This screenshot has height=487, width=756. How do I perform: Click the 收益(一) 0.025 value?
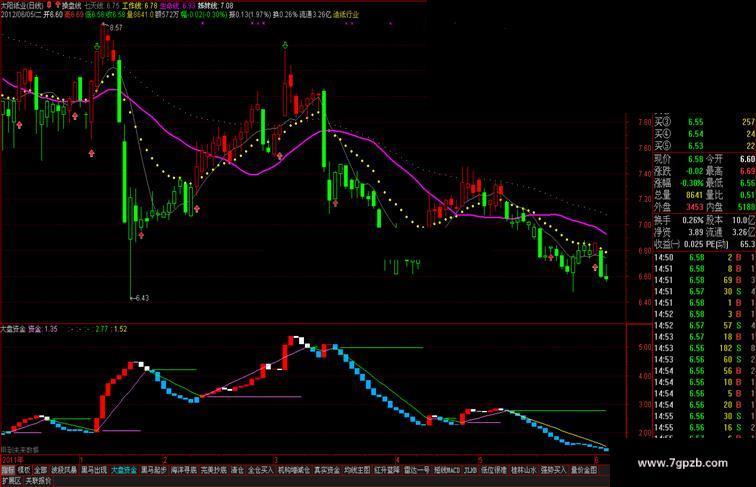point(694,244)
